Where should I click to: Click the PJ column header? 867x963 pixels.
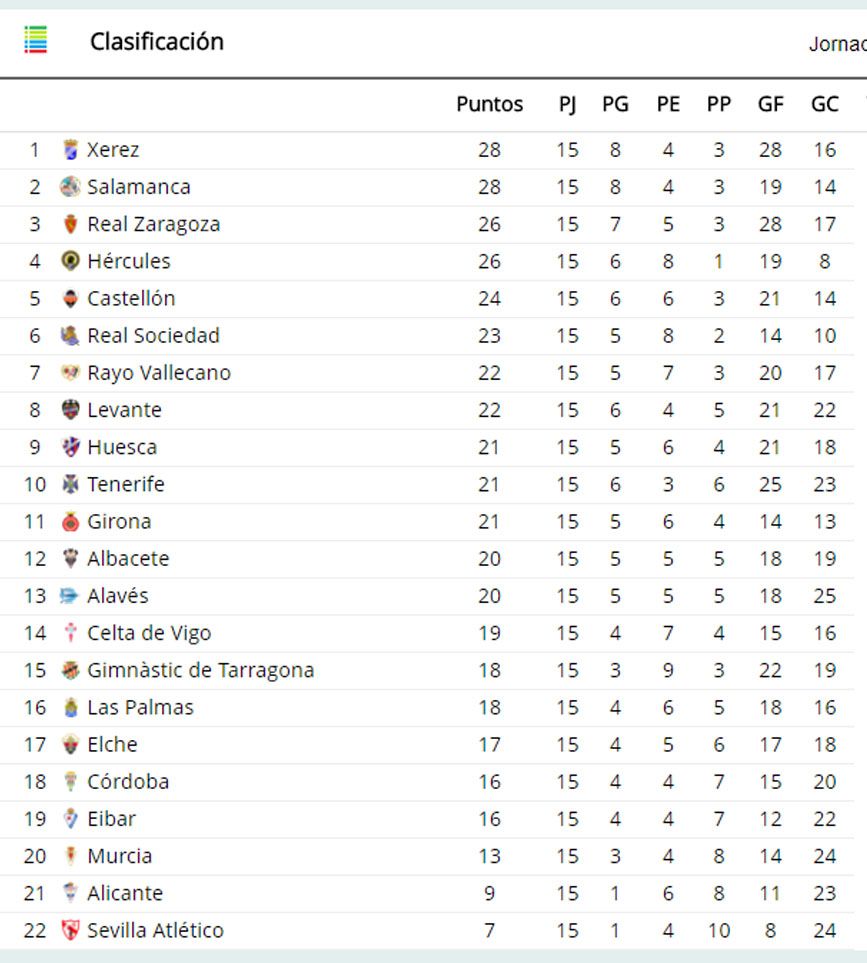[x=567, y=104]
